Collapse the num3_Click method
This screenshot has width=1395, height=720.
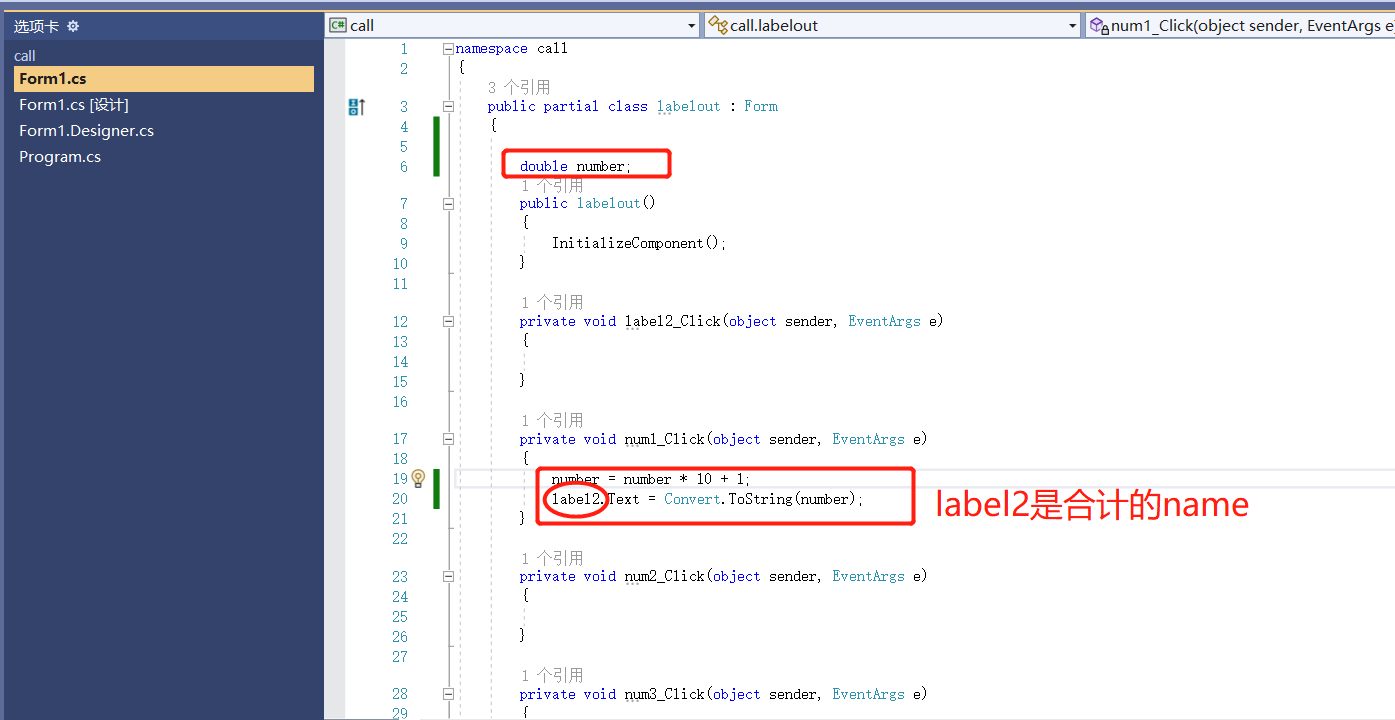(448, 694)
